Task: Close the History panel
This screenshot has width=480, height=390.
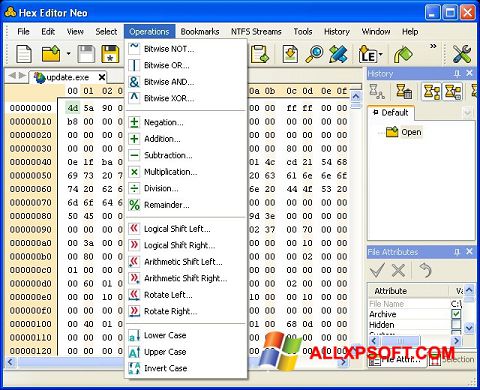Action: click(x=469, y=73)
